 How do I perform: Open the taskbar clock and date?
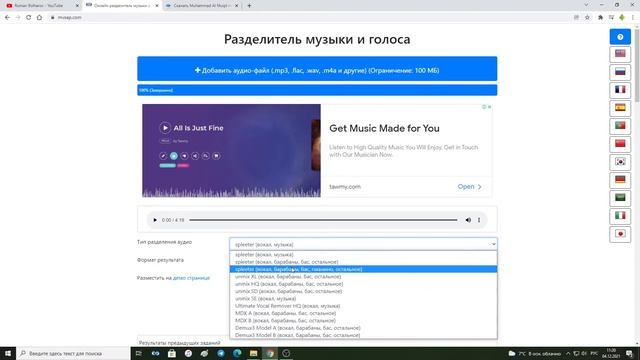[611, 353]
